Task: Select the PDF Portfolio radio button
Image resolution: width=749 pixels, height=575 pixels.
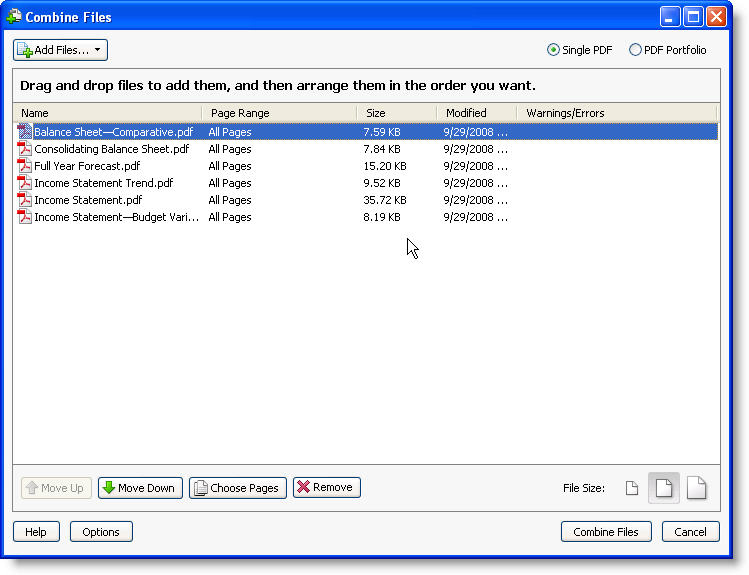Action: click(x=635, y=50)
